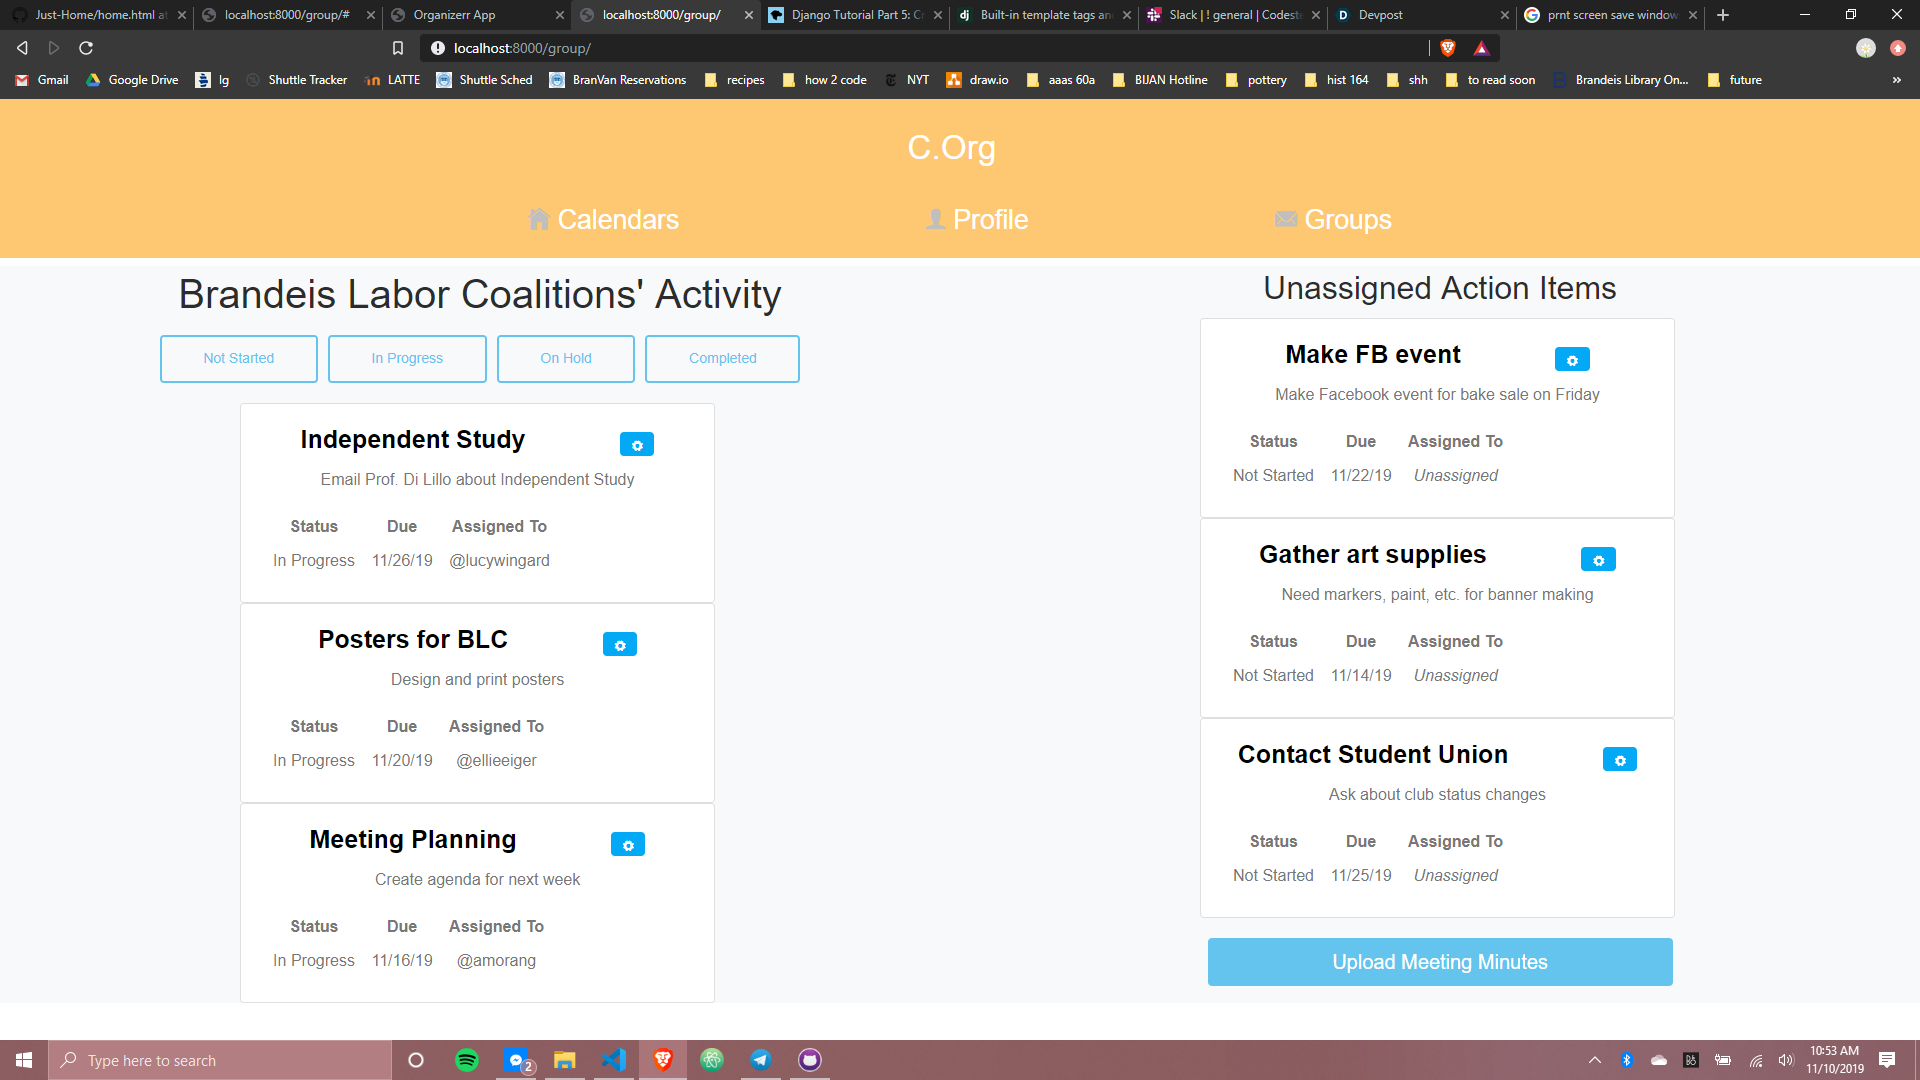Click Brave Shields lion icon in address bar
The image size is (1920, 1080).
(1447, 48)
